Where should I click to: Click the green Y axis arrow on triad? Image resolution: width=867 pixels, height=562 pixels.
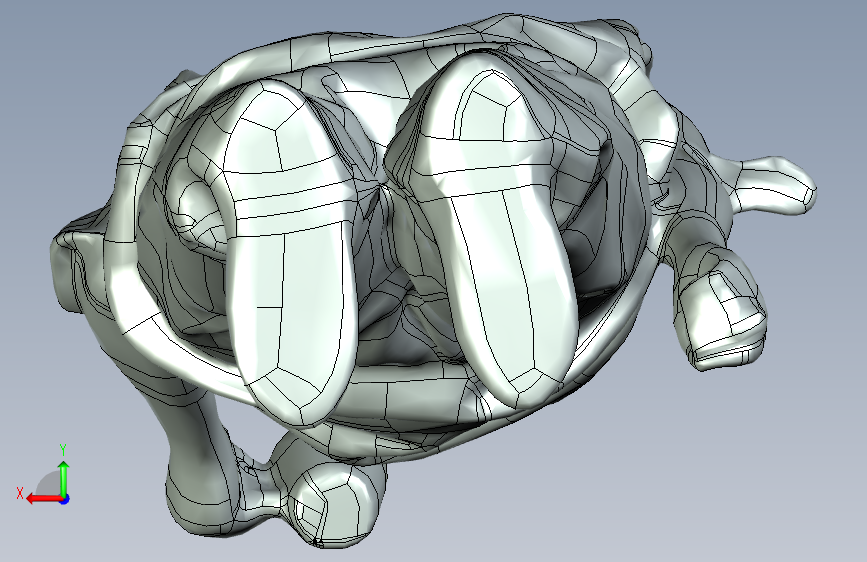64,478
